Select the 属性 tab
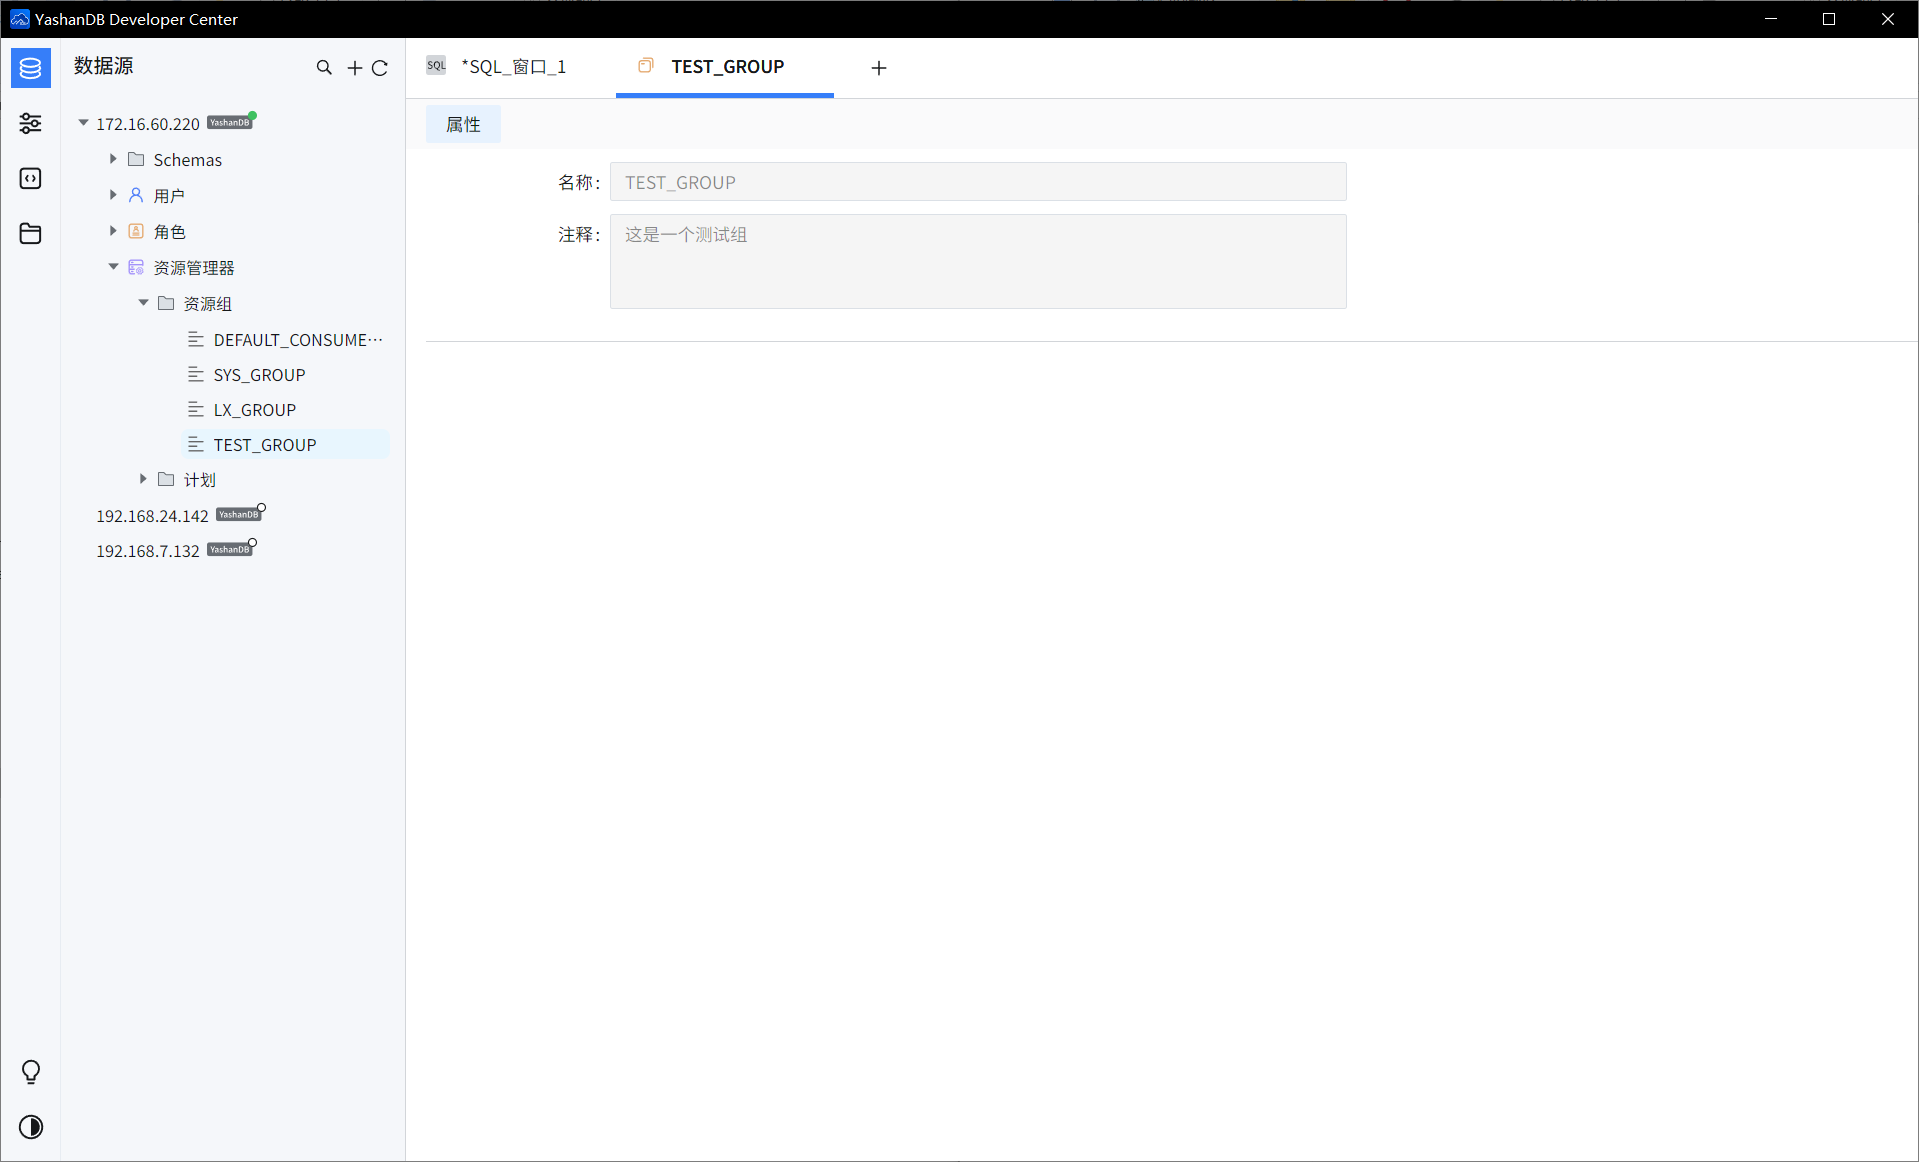 pyautogui.click(x=463, y=124)
